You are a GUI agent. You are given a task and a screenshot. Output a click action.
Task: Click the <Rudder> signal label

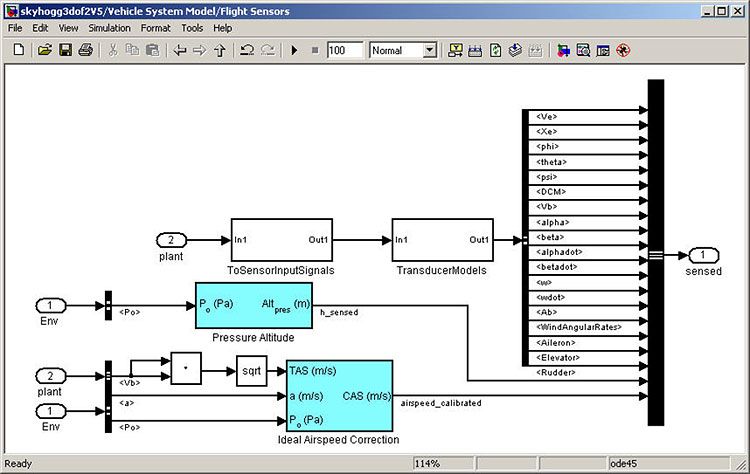tap(556, 372)
